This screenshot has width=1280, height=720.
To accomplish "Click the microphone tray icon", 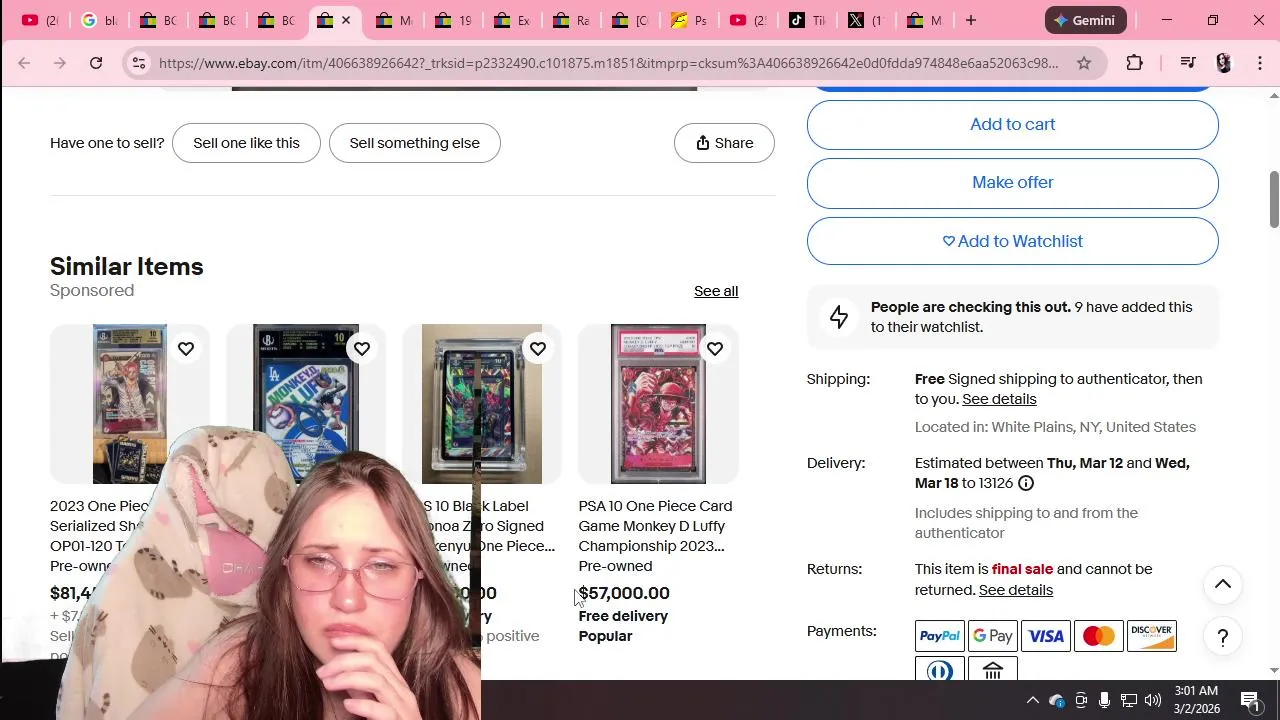I will pyautogui.click(x=1104, y=700).
